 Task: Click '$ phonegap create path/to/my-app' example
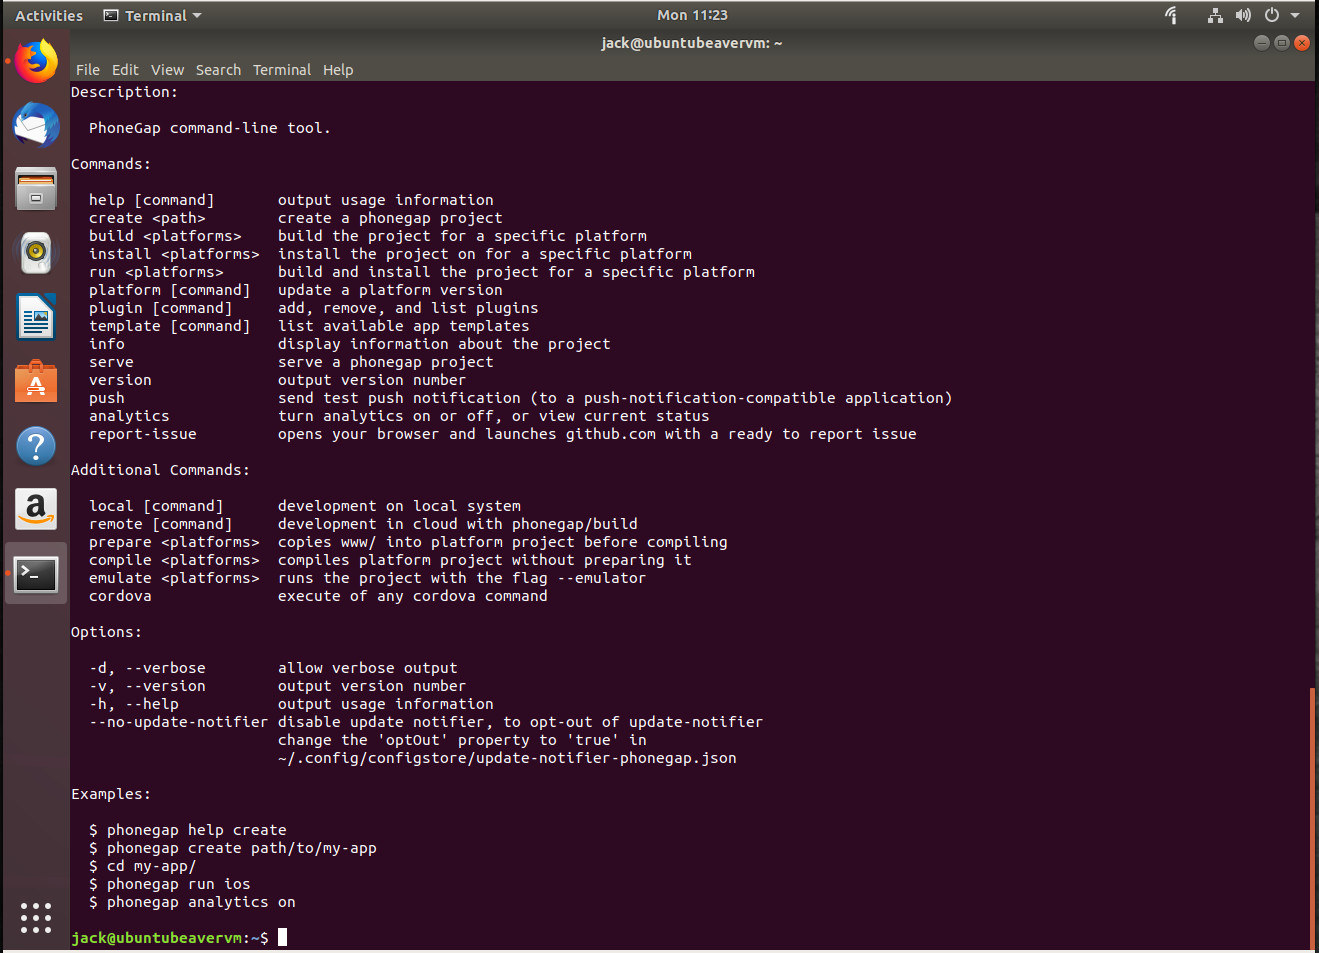click(x=232, y=848)
